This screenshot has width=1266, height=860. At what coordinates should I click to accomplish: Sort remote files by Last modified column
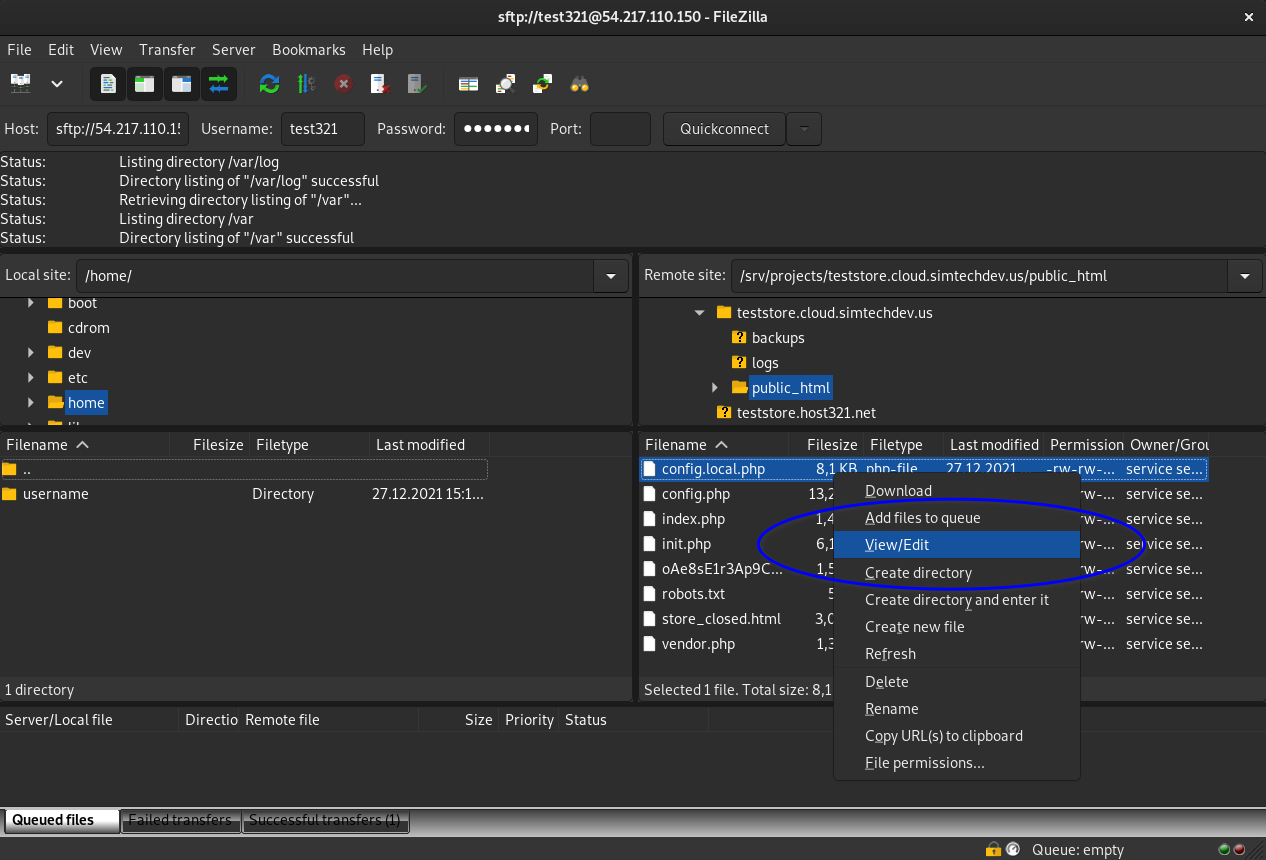(x=993, y=445)
